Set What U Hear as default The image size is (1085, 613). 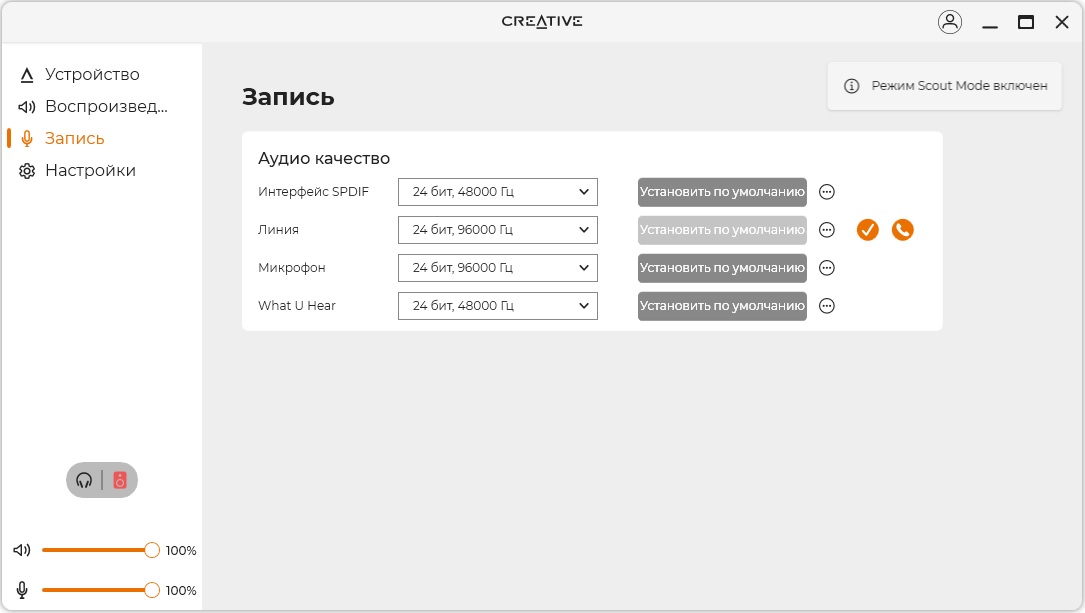point(722,306)
